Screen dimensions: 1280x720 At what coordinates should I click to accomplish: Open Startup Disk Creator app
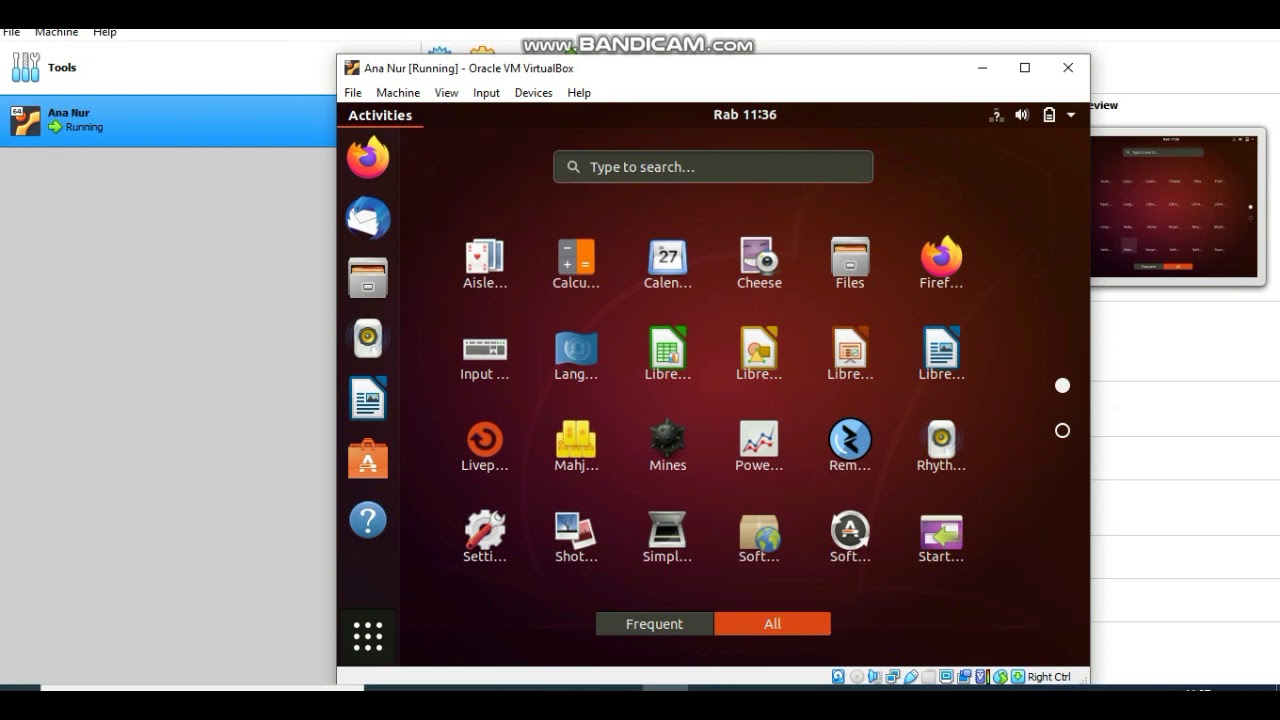click(941, 537)
